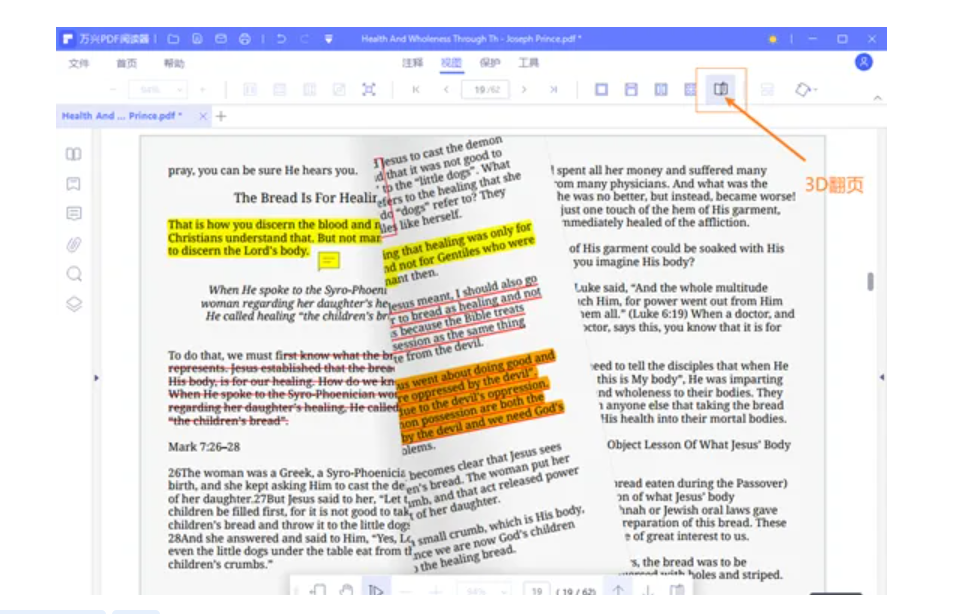The height and width of the screenshot is (614, 954).
Task: Click the print icon in title bar
Action: pyautogui.click(x=245, y=39)
